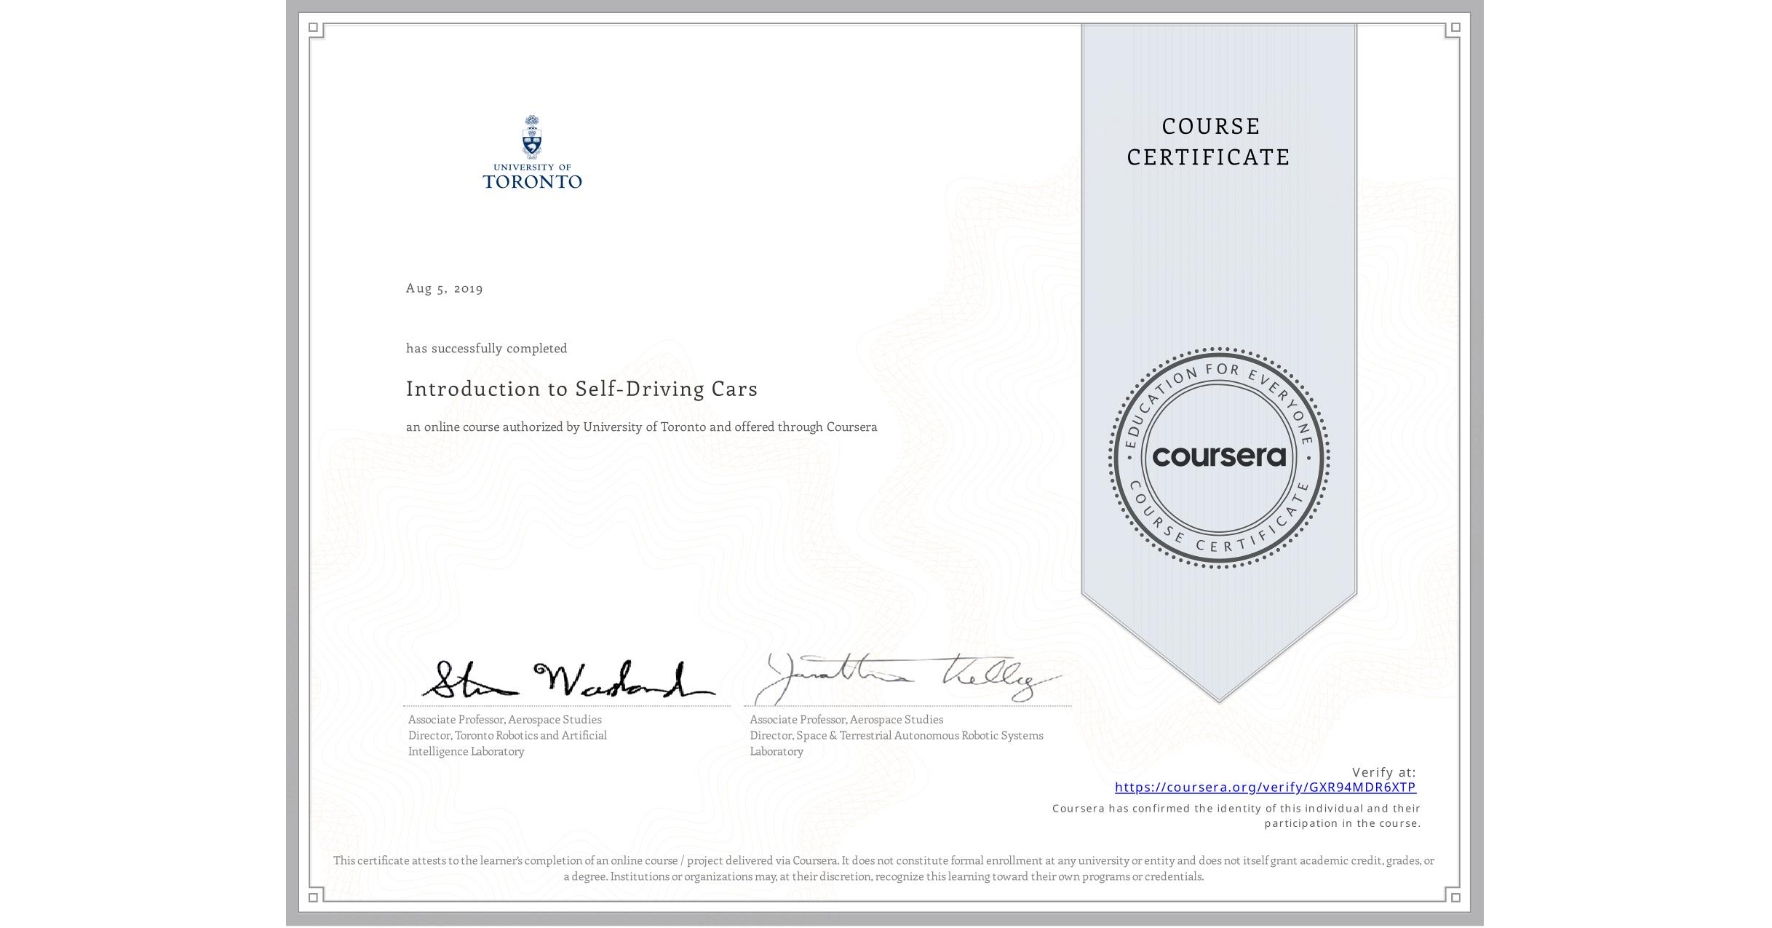Image resolution: width=1772 pixels, height=928 pixels.
Task: Open the coursera.org verify link
Action: click(1265, 787)
